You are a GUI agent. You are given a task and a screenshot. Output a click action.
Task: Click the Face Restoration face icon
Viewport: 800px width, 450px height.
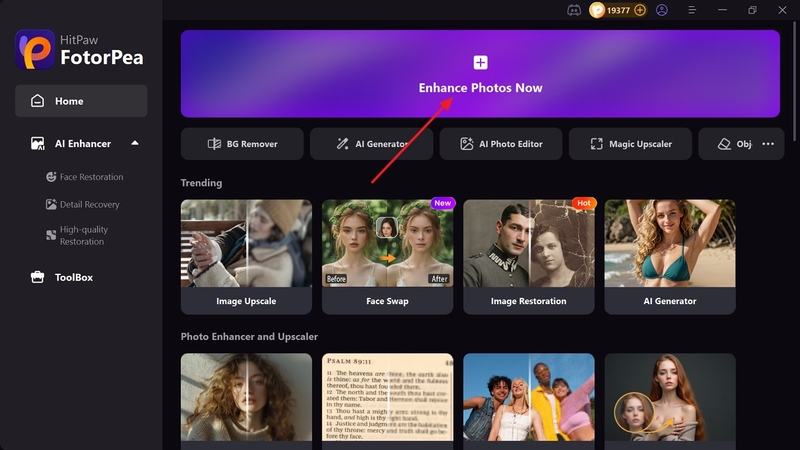tap(51, 177)
